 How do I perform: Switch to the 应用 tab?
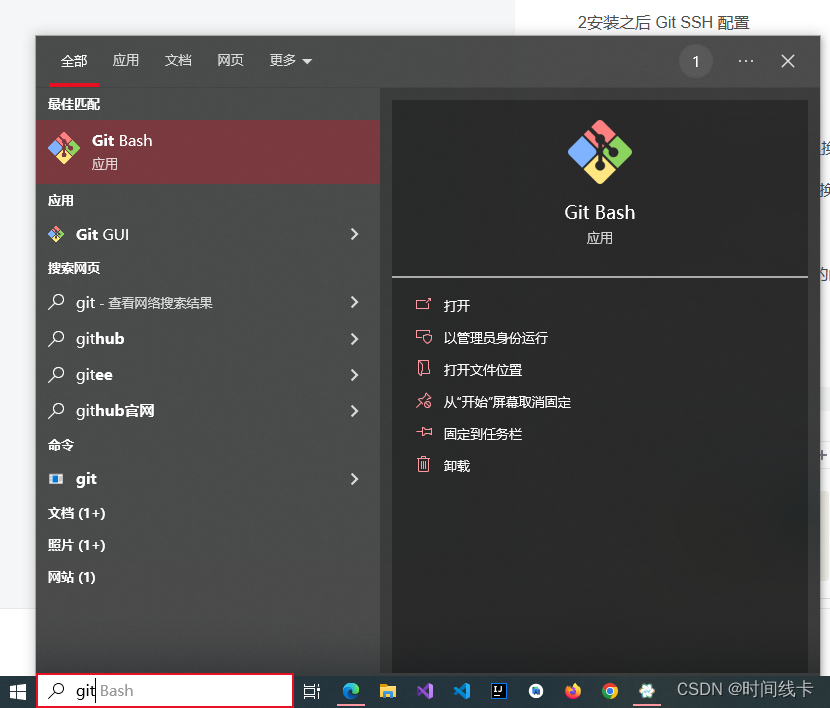click(126, 60)
